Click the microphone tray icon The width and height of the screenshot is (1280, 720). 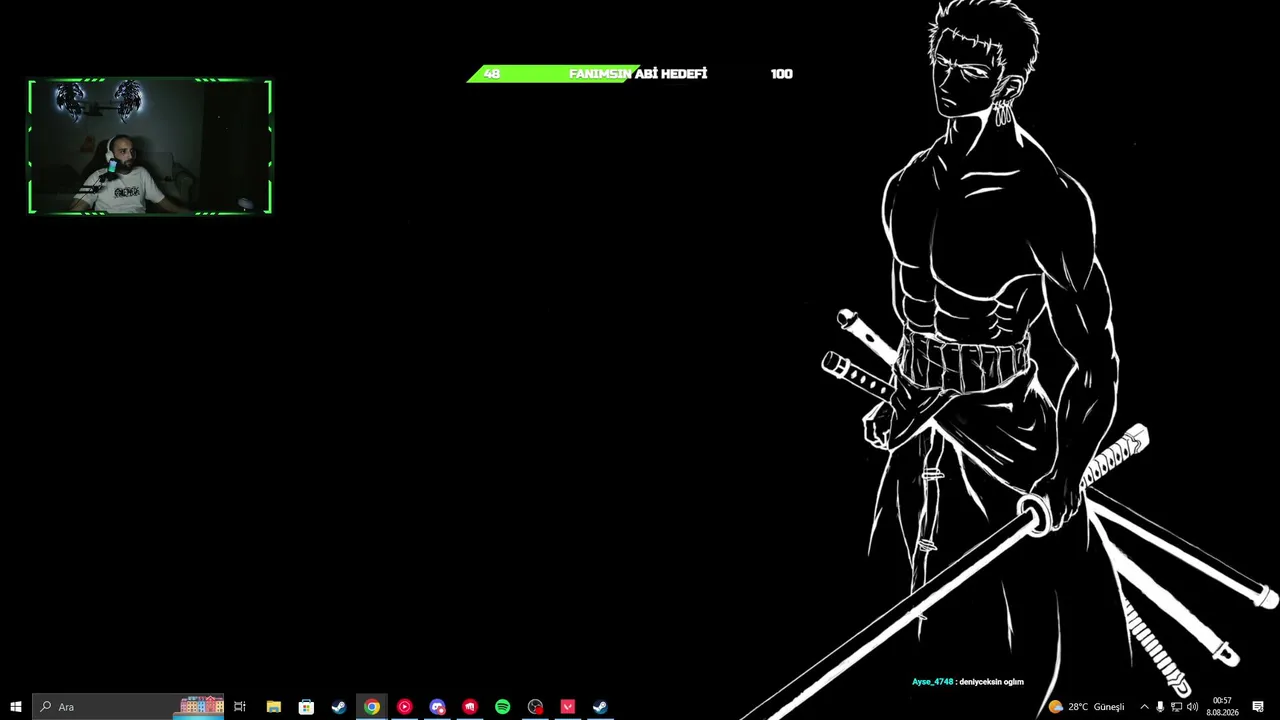coord(1160,707)
